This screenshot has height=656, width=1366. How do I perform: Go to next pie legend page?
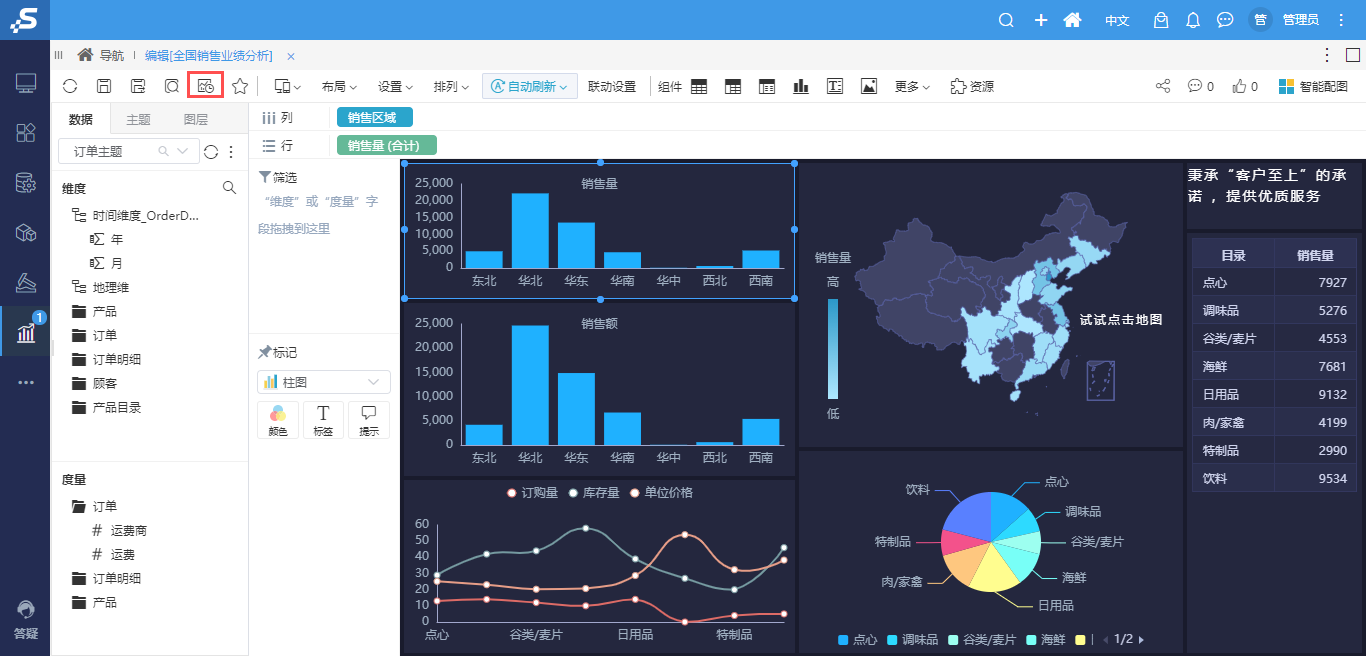[1141, 640]
